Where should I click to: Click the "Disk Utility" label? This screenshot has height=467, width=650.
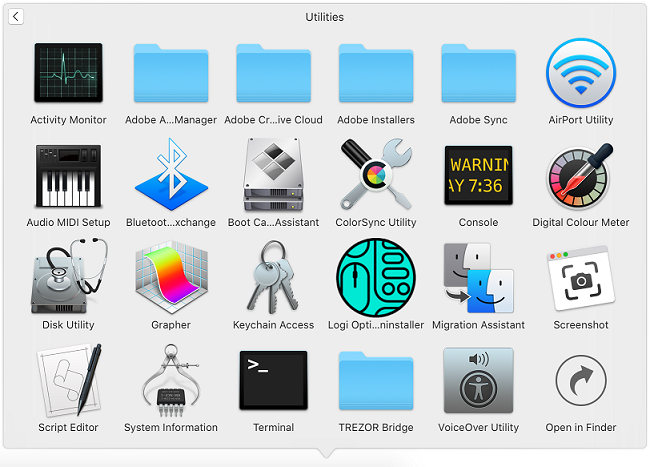tap(68, 325)
